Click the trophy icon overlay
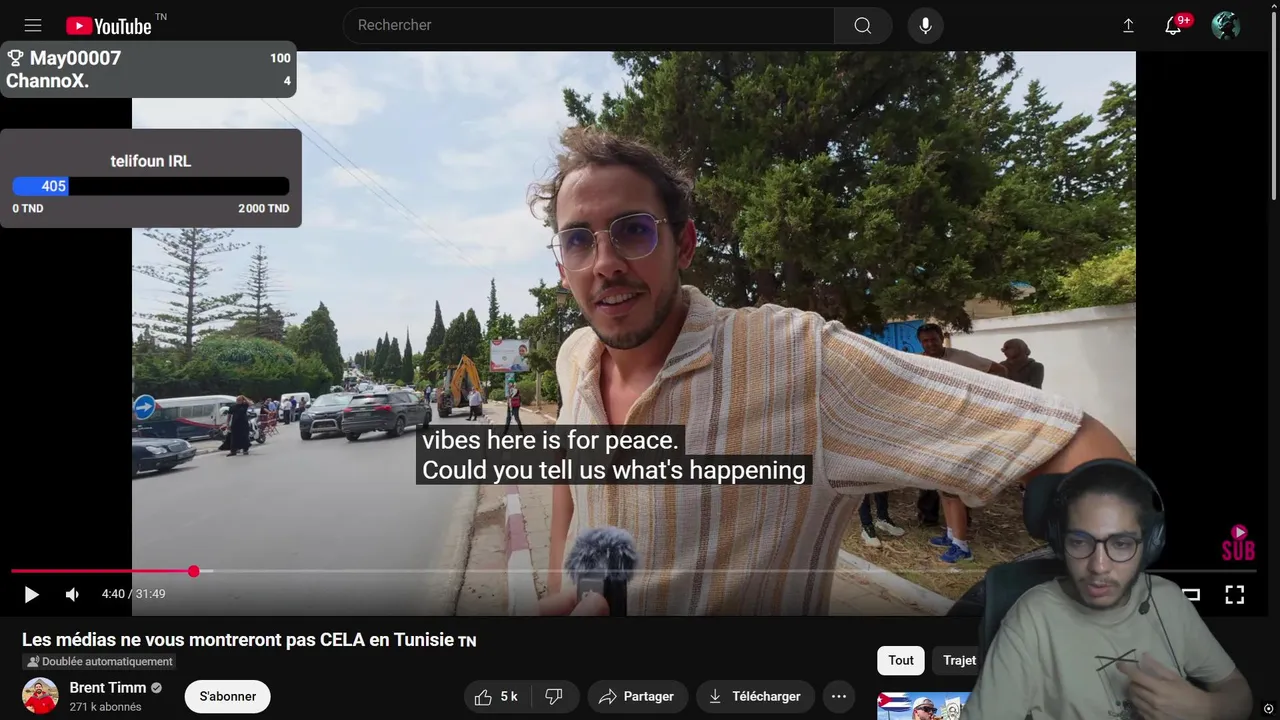Screen dimensions: 1280x720 pyautogui.click(x=15, y=58)
